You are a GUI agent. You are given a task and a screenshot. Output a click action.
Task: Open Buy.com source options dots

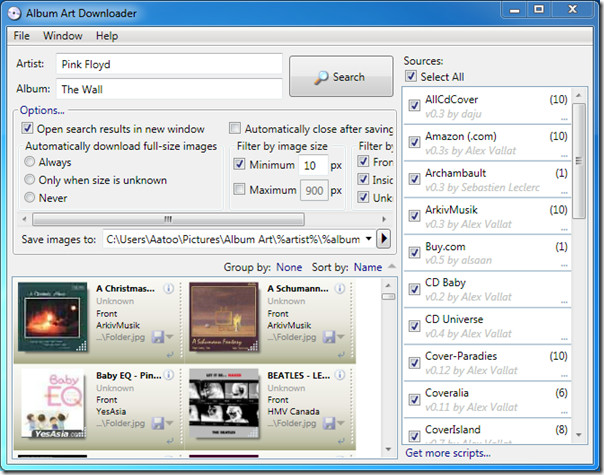click(x=564, y=266)
